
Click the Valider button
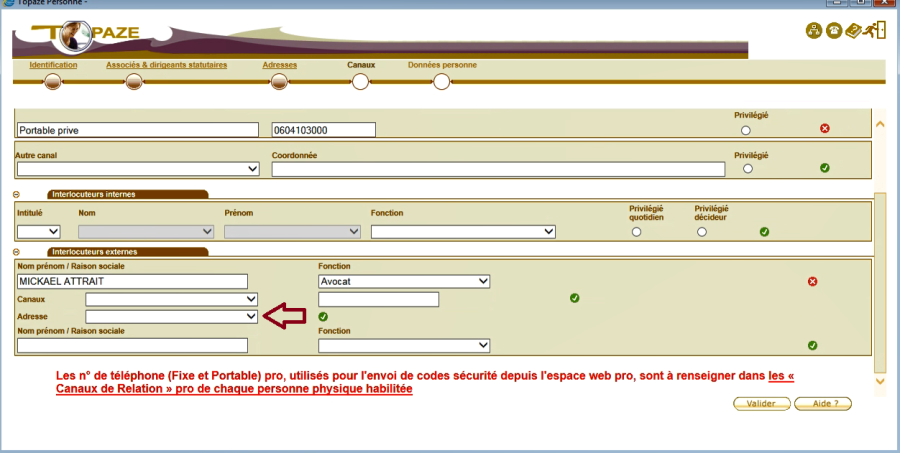click(x=761, y=404)
